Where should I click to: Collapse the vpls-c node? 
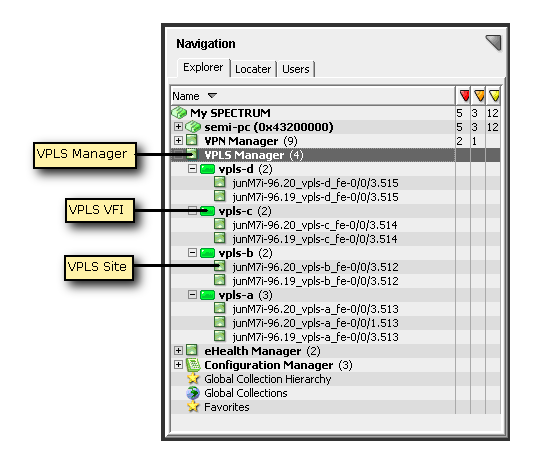coord(193,210)
